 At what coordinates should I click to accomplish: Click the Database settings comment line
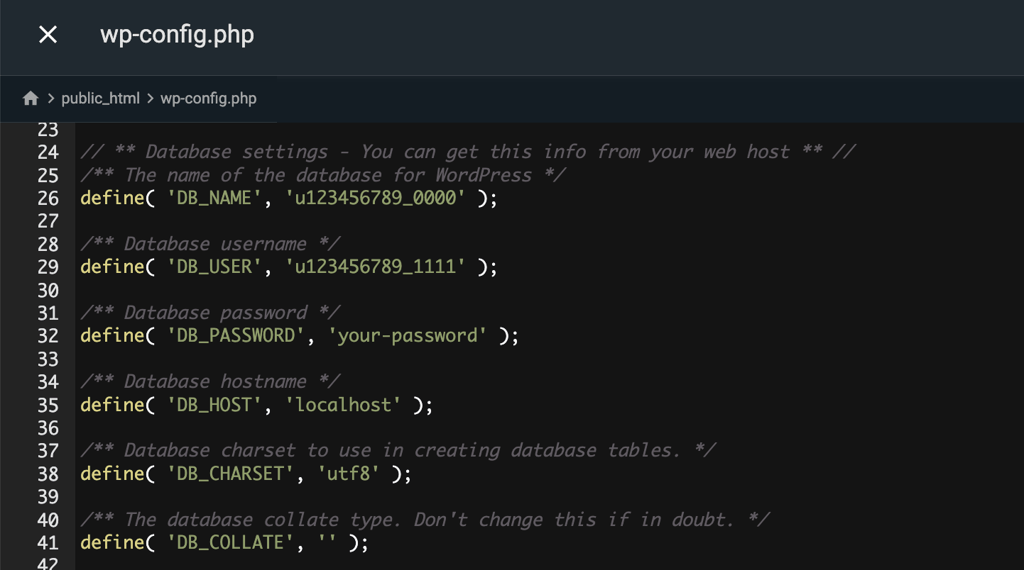[x=468, y=152]
